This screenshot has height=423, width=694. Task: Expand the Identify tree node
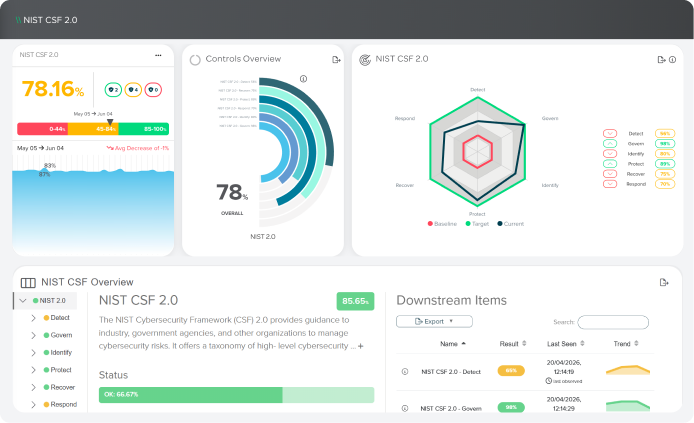coord(33,353)
